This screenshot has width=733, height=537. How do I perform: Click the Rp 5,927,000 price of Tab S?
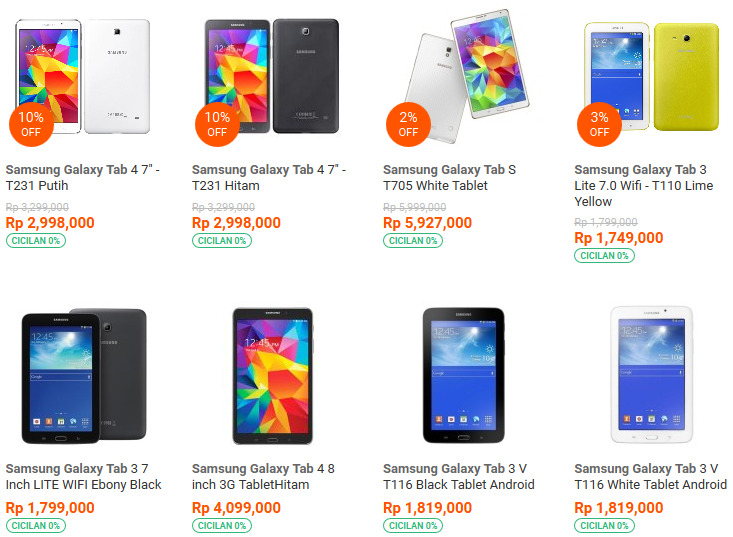427,223
